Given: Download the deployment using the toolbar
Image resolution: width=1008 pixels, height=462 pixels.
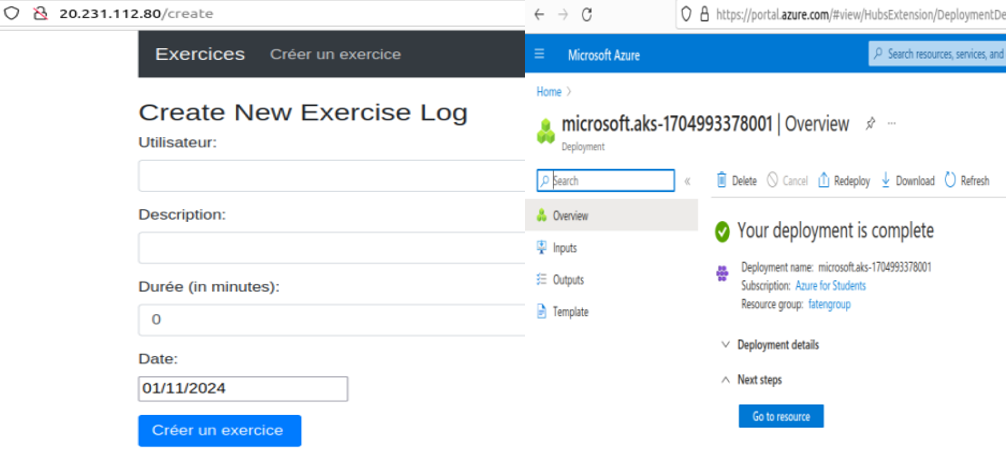Looking at the screenshot, I should 908,181.
